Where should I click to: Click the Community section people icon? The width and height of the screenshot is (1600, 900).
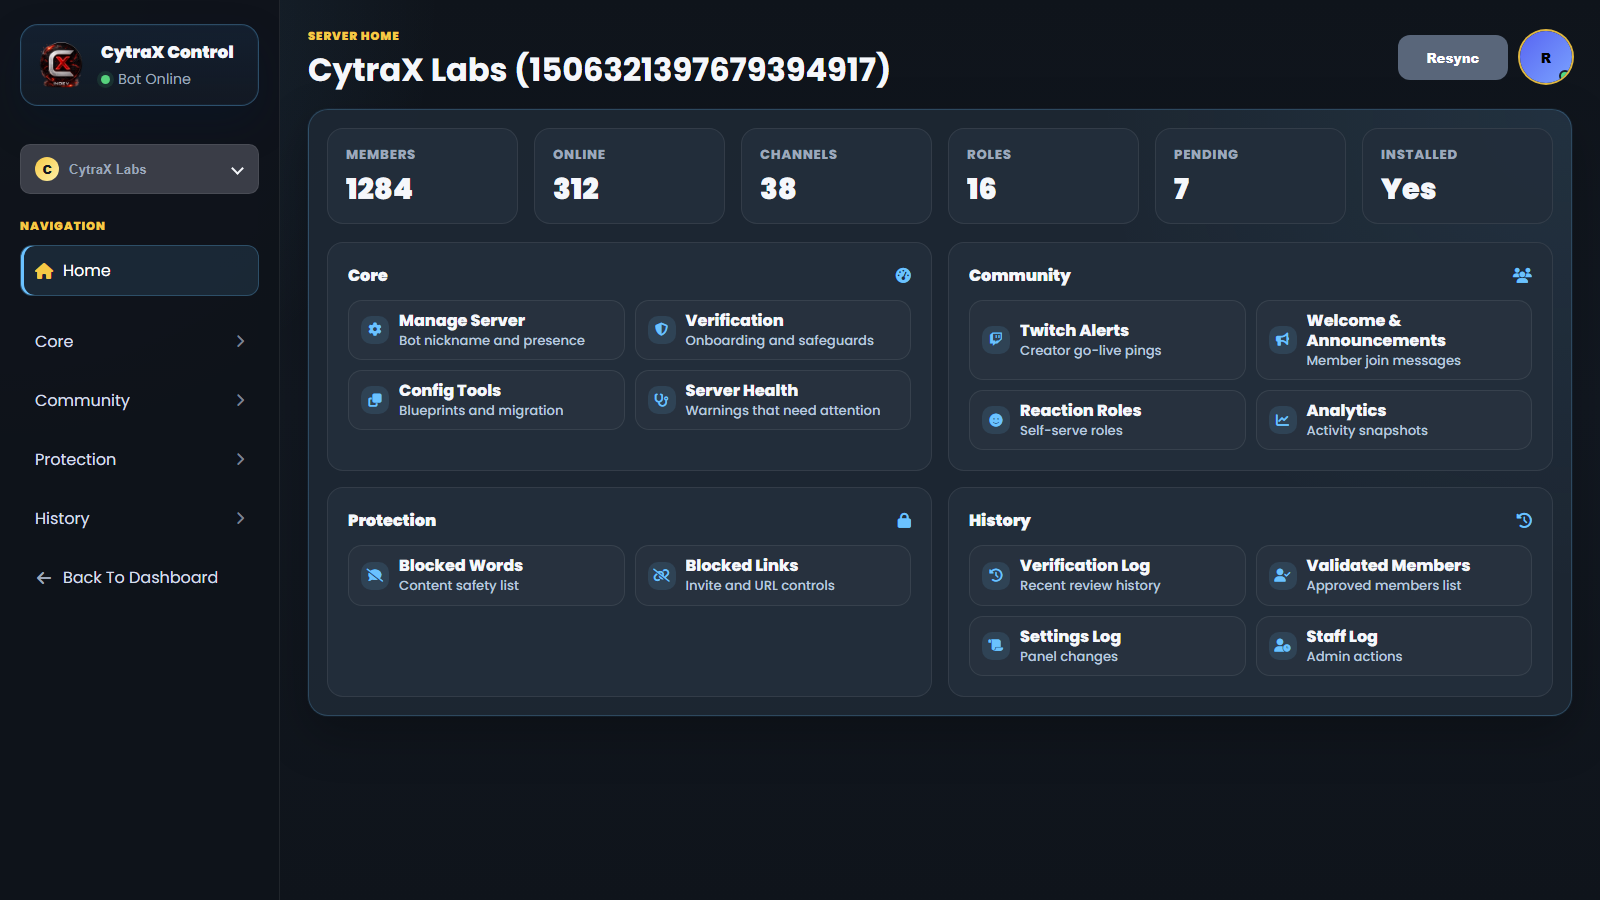click(x=1522, y=275)
